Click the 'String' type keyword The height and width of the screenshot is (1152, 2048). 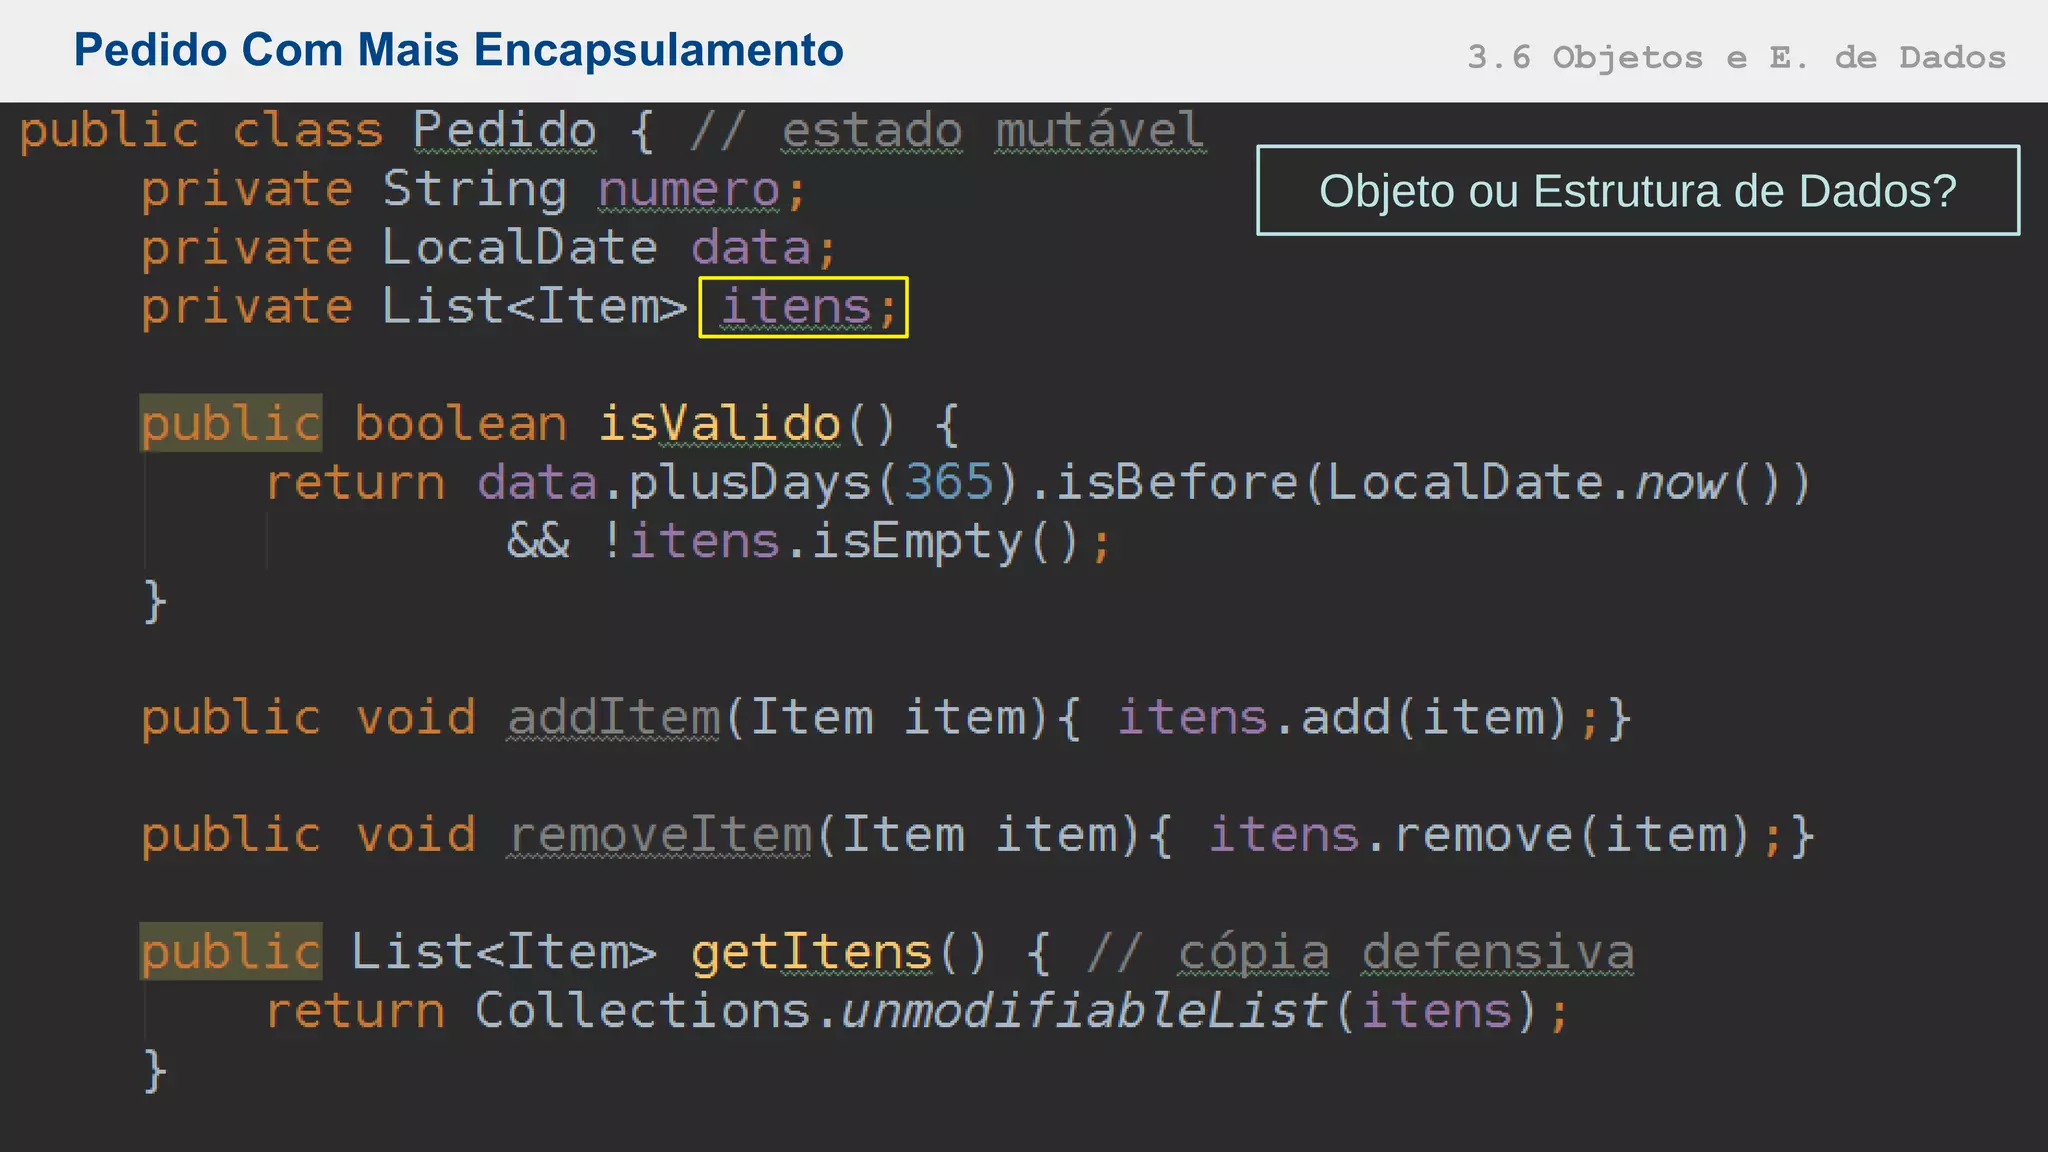pyautogui.click(x=475, y=190)
